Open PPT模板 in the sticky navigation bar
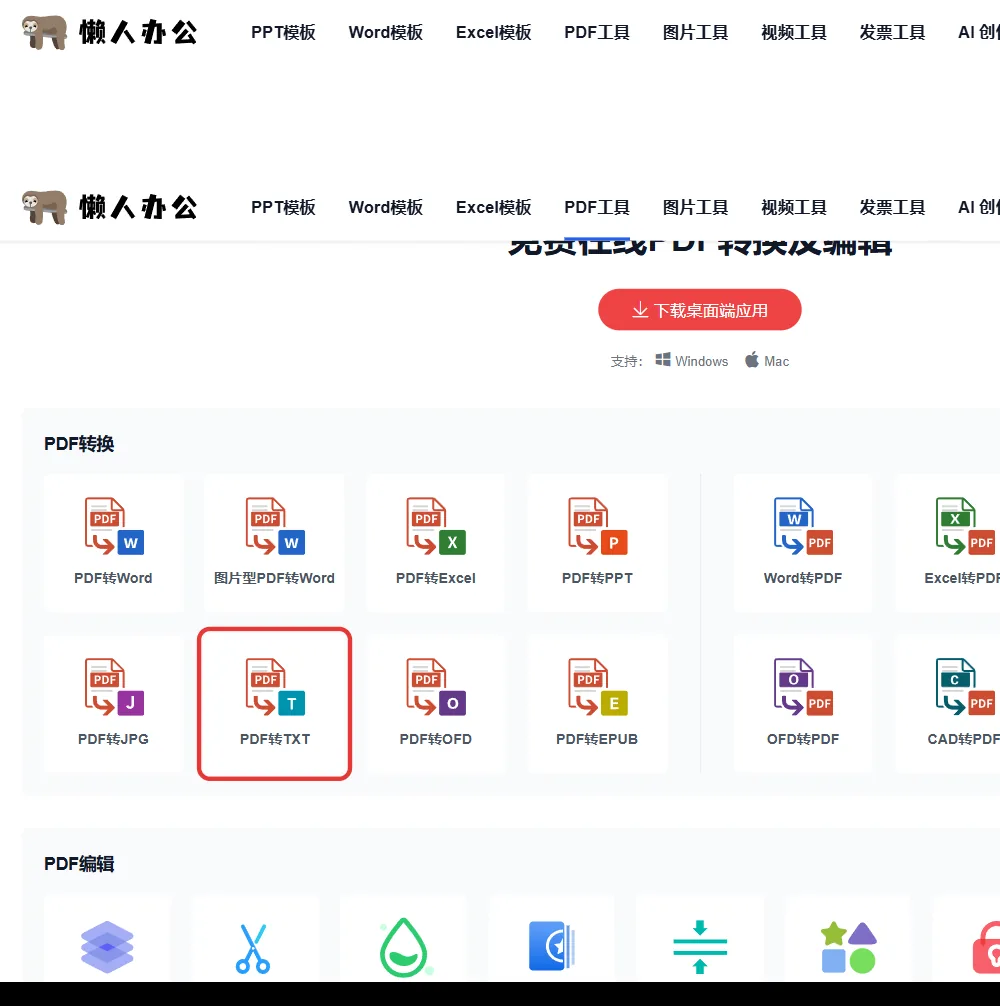This screenshot has height=1006, width=1000. coord(283,207)
